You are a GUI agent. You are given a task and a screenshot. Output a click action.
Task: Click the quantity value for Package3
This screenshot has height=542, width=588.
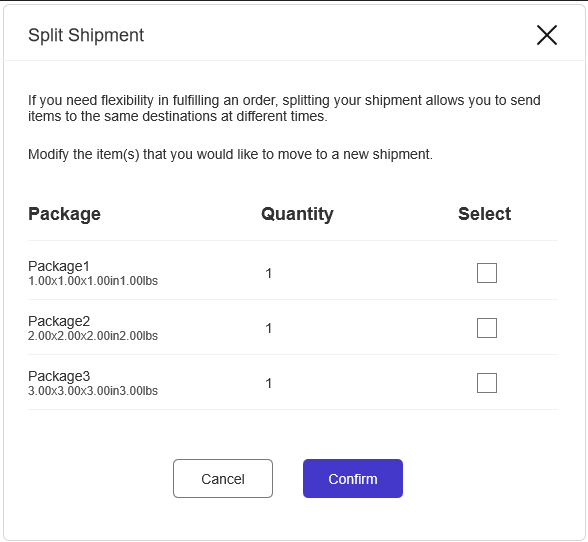tap(268, 383)
